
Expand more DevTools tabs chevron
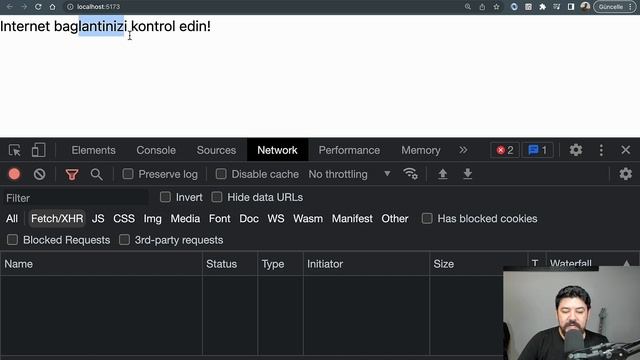point(463,150)
